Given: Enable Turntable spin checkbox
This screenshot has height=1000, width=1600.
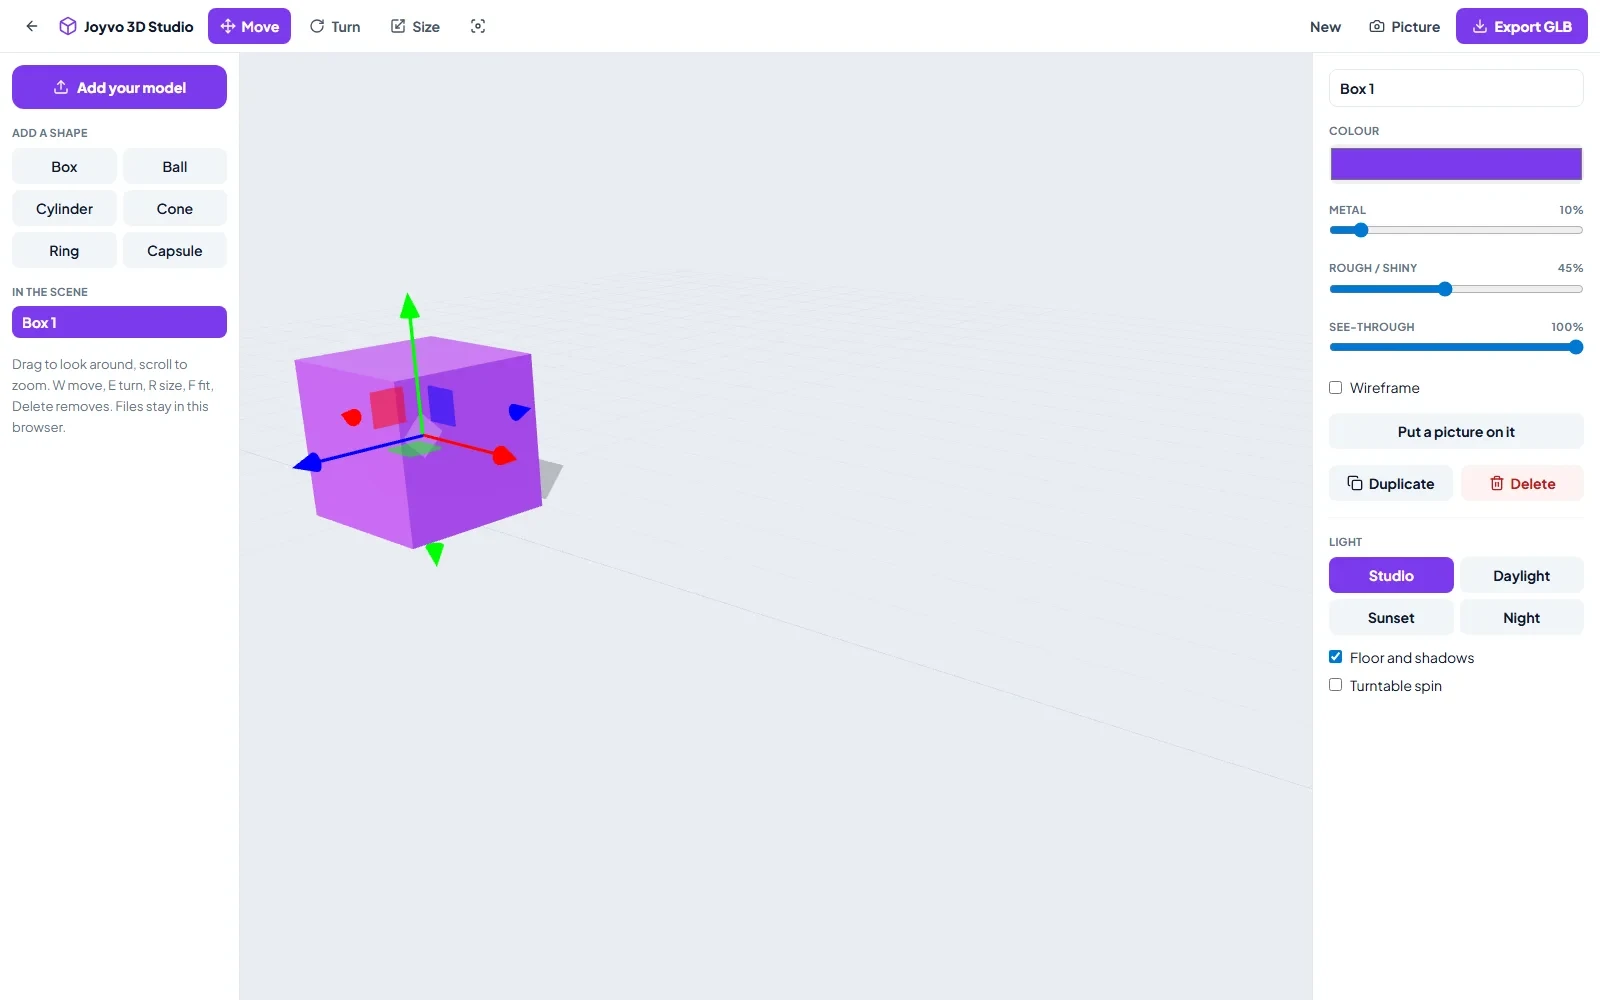Looking at the screenshot, I should 1335,685.
